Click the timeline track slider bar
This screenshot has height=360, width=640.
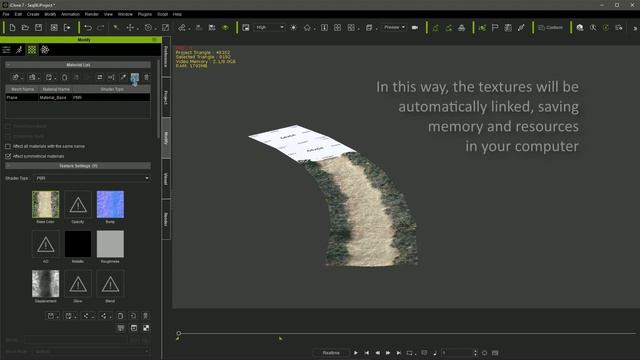(x=406, y=333)
